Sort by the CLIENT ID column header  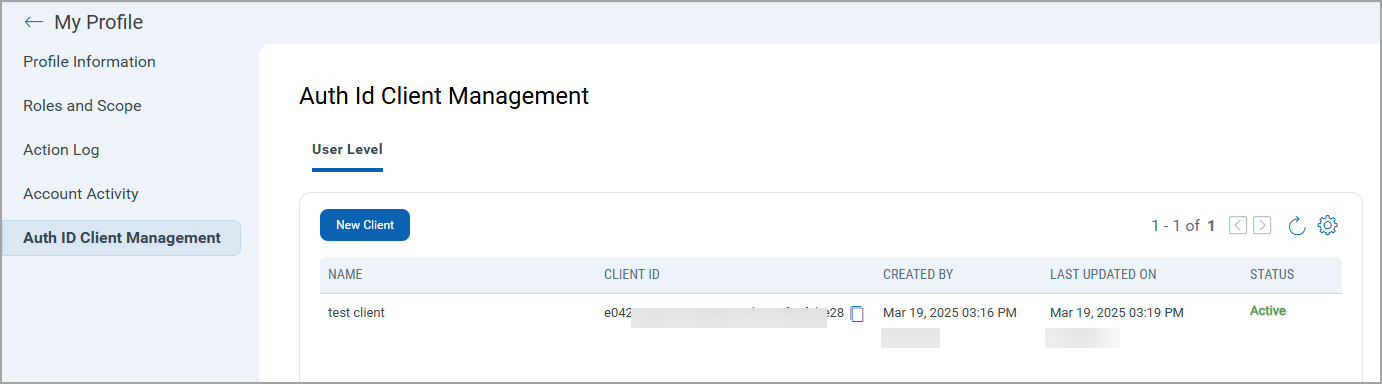pos(632,274)
